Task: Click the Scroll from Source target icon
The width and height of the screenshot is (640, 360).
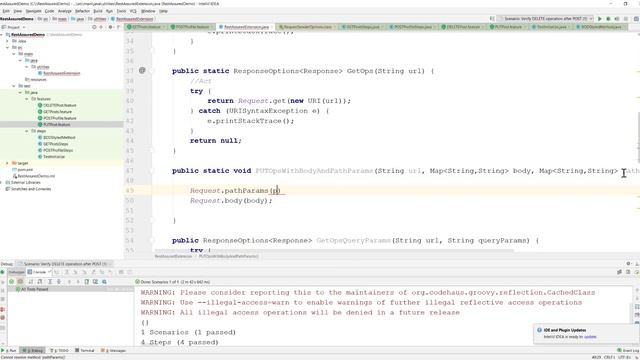Action: (94, 27)
